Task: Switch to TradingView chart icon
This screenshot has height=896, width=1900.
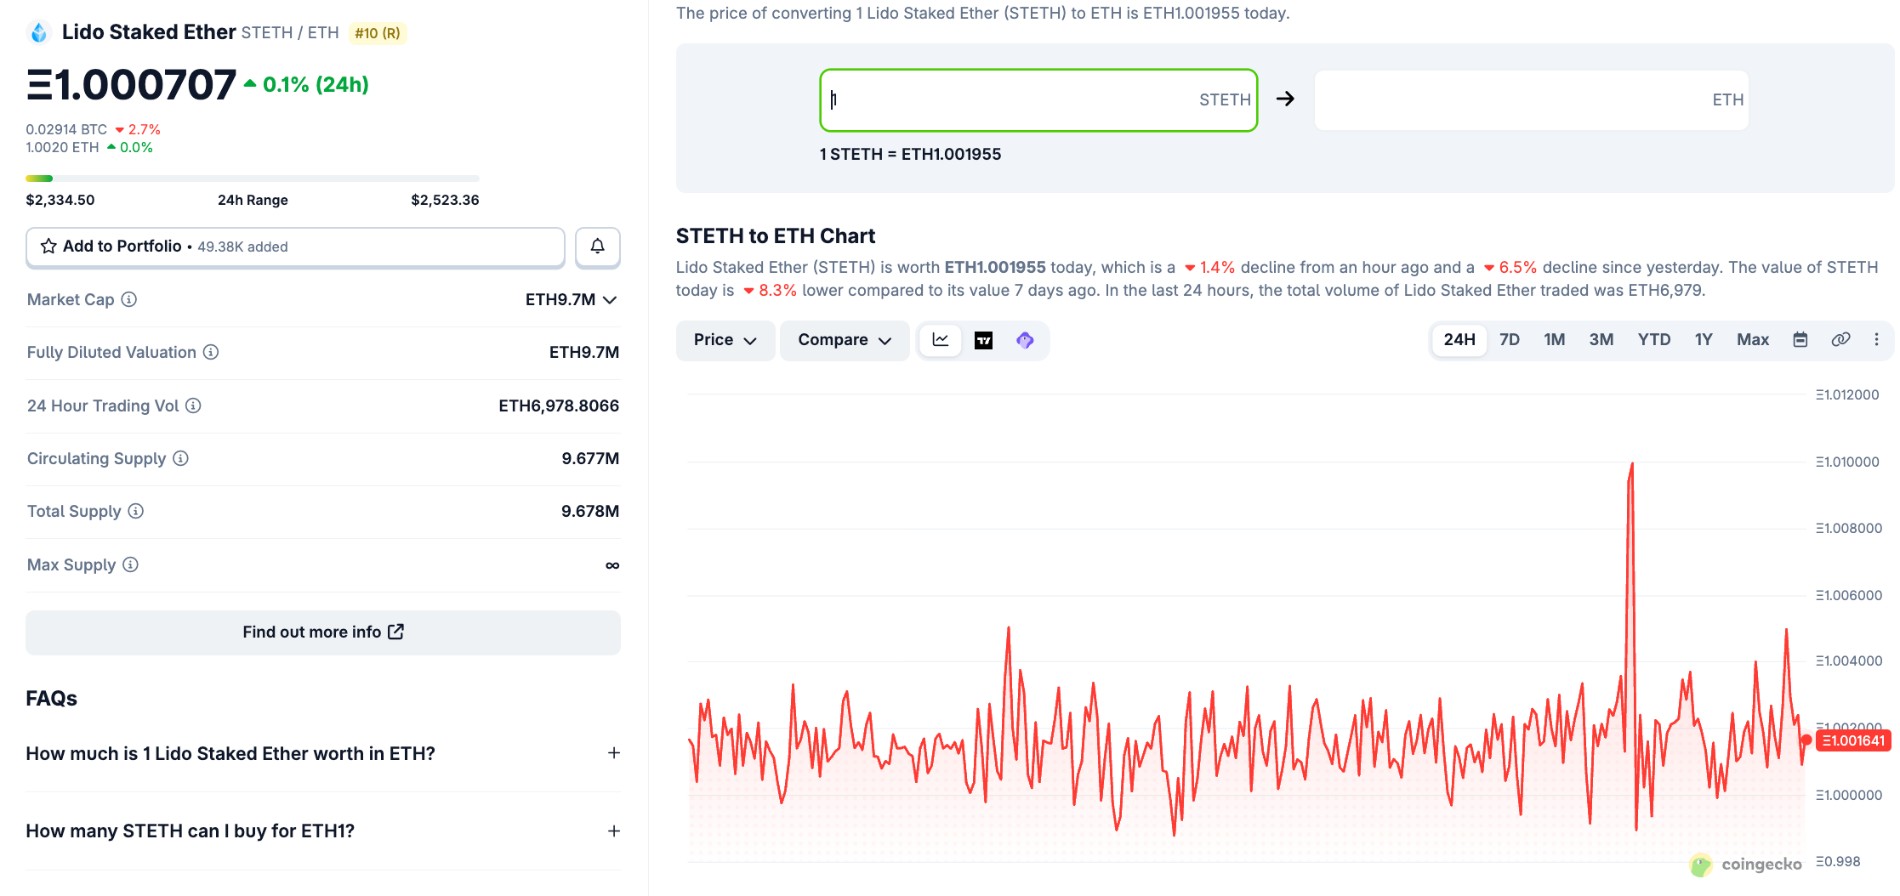Action: [x=984, y=340]
